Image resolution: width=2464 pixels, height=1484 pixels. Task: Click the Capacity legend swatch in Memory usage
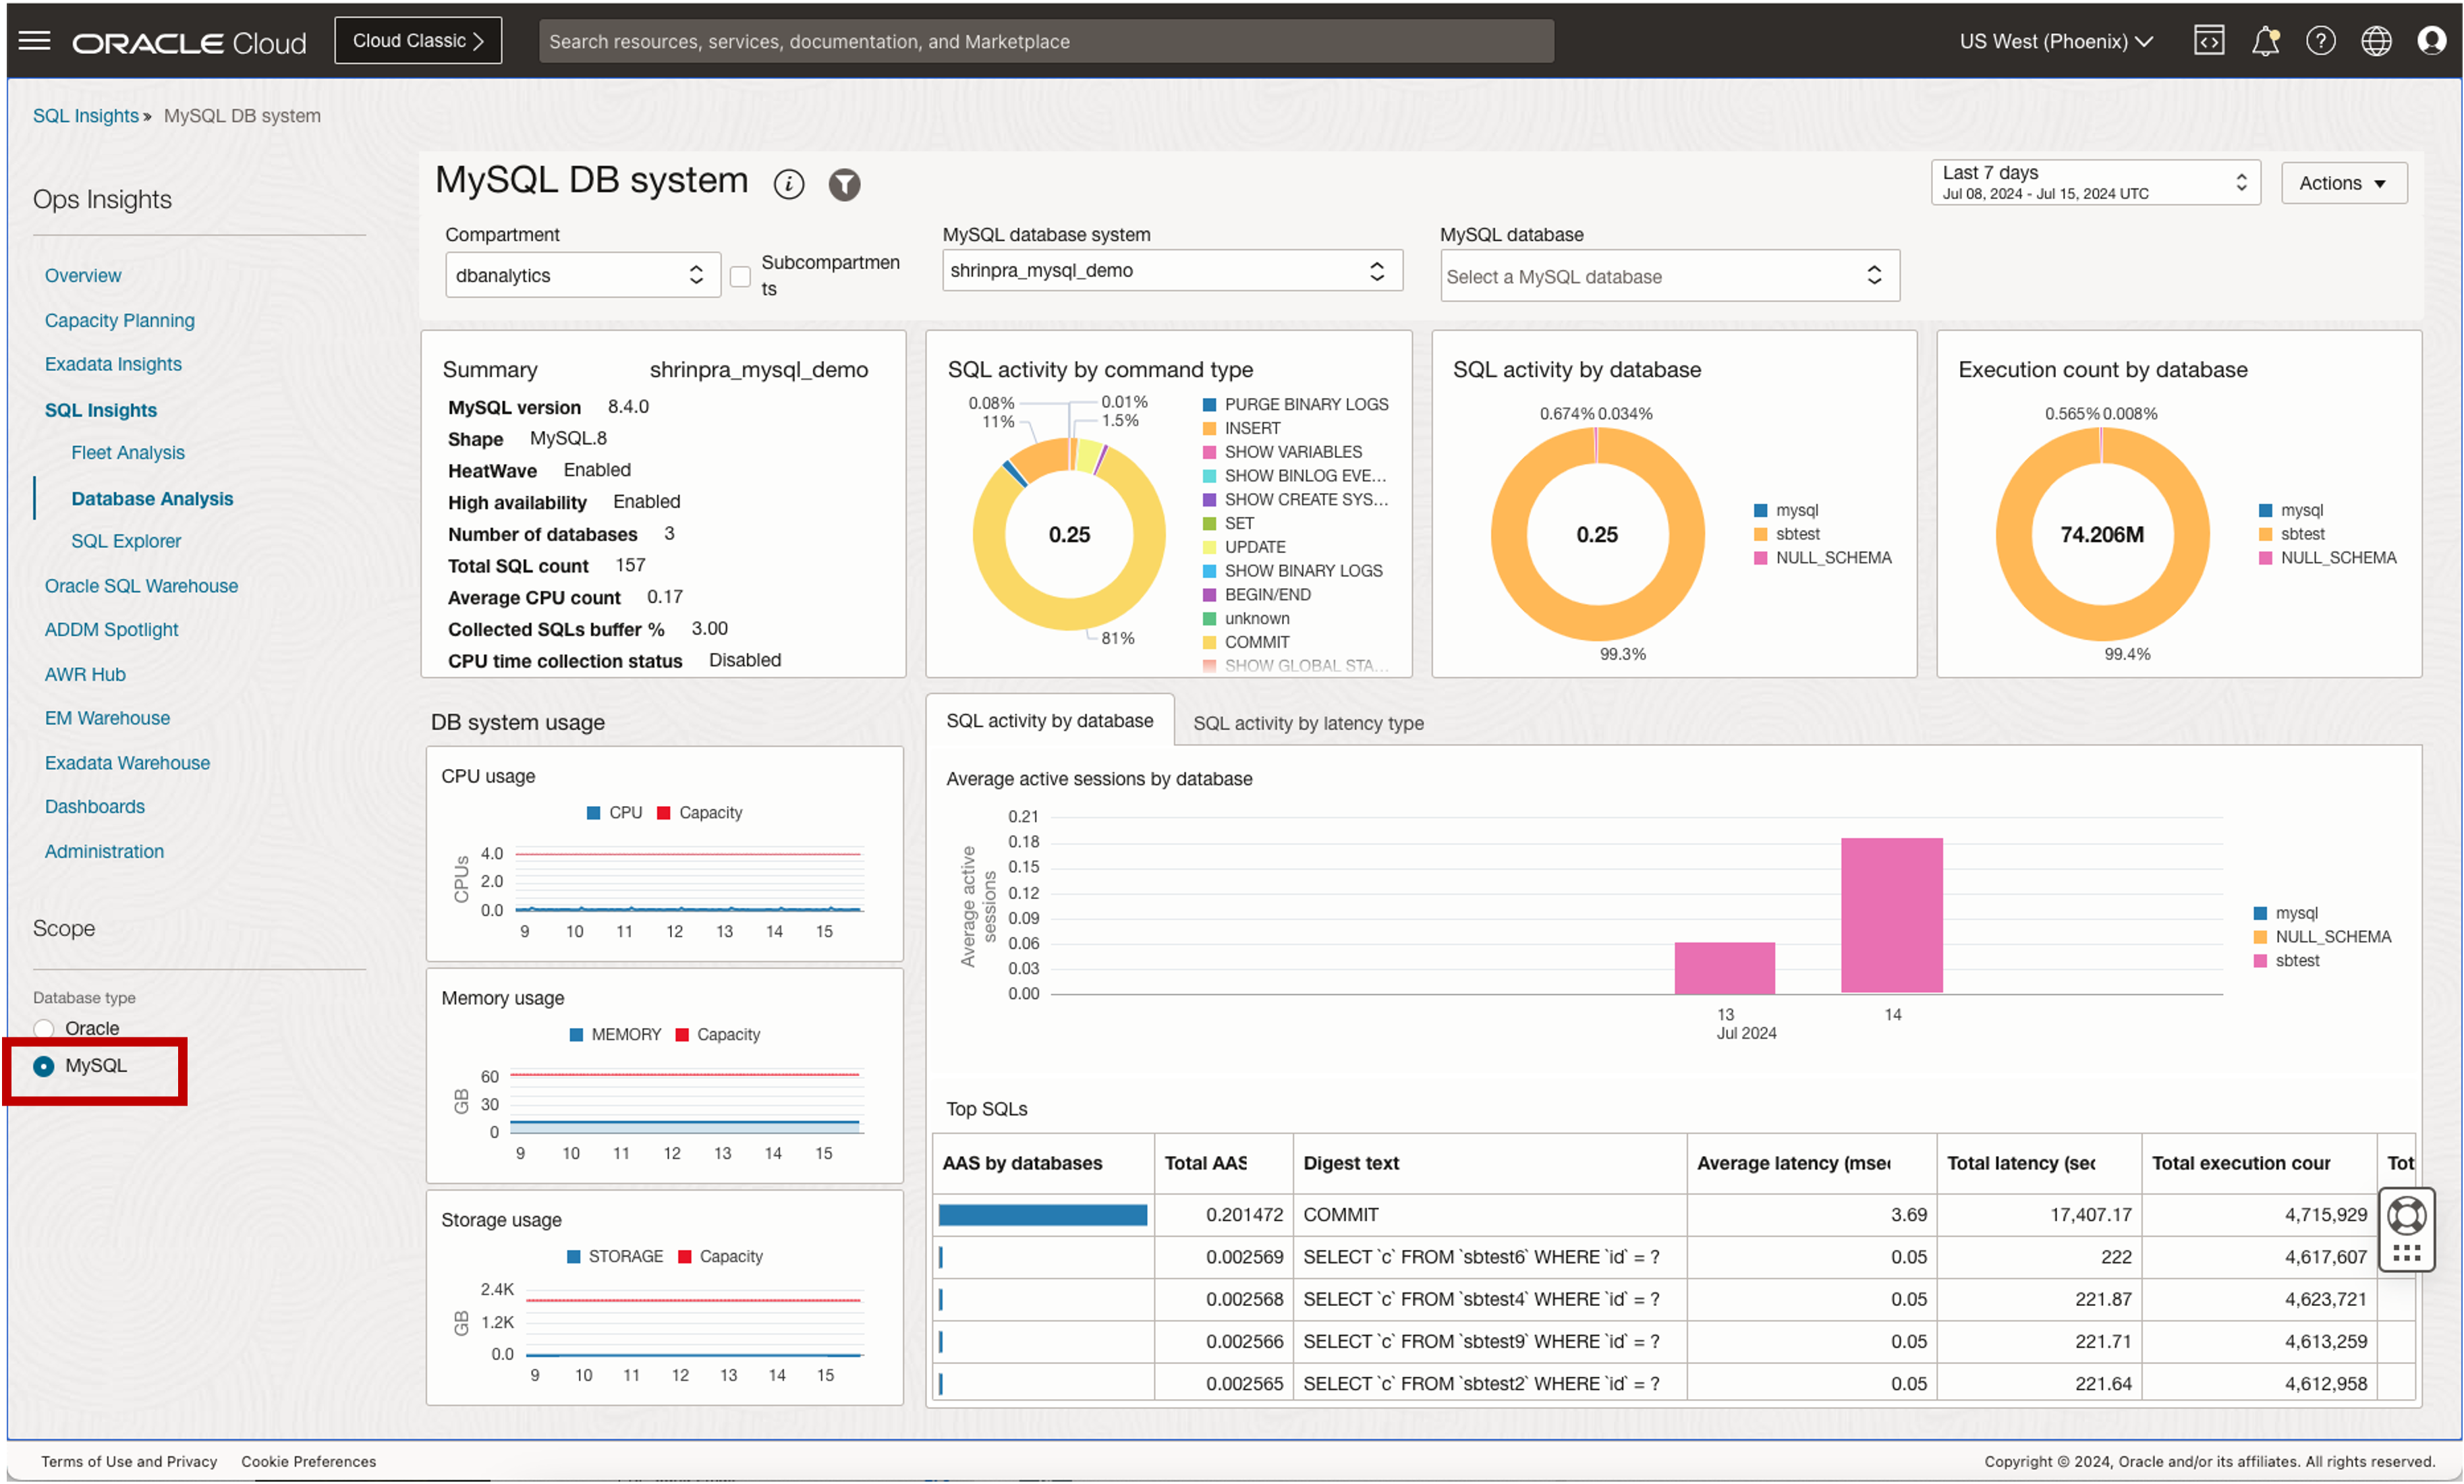tap(682, 1035)
